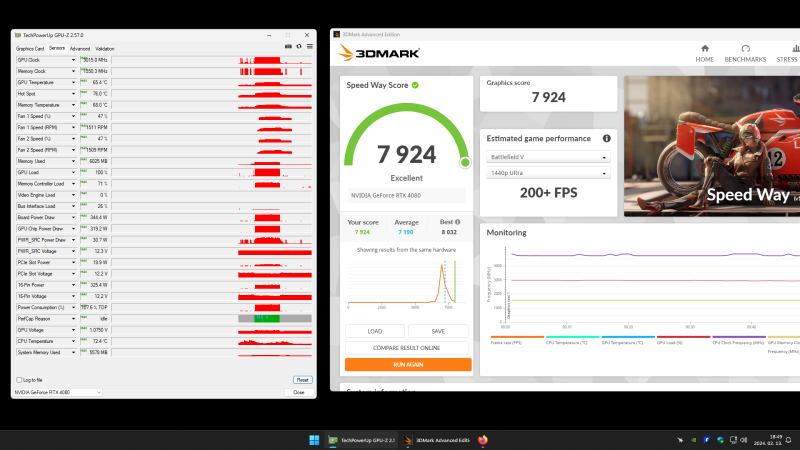Click the GPU-Z Reset button
This screenshot has width=800, height=450.
click(303, 380)
